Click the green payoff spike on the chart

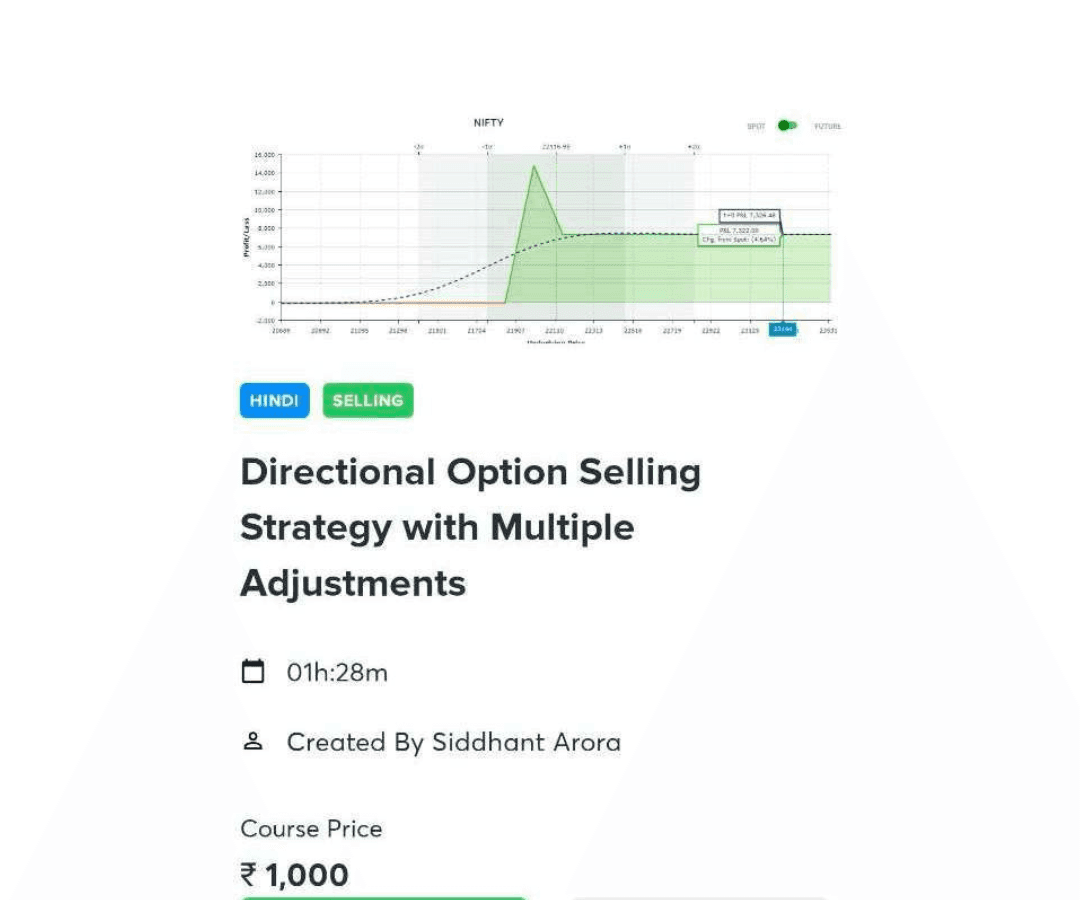(x=534, y=200)
